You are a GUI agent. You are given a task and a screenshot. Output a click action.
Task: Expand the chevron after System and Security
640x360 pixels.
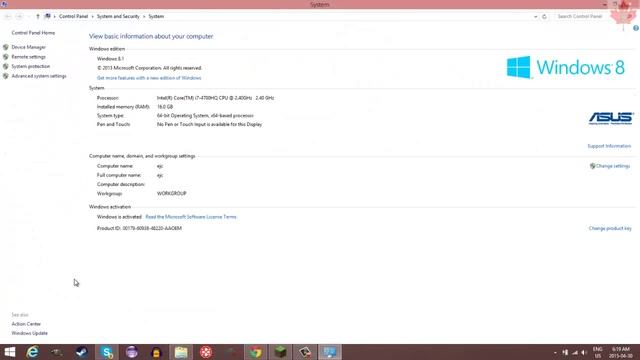(144, 17)
